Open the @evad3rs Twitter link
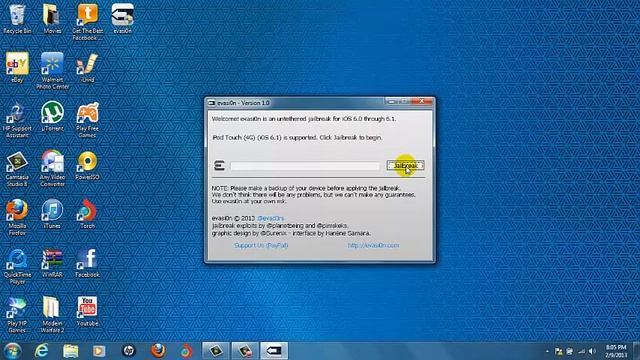This screenshot has width=640, height=360. point(271,218)
